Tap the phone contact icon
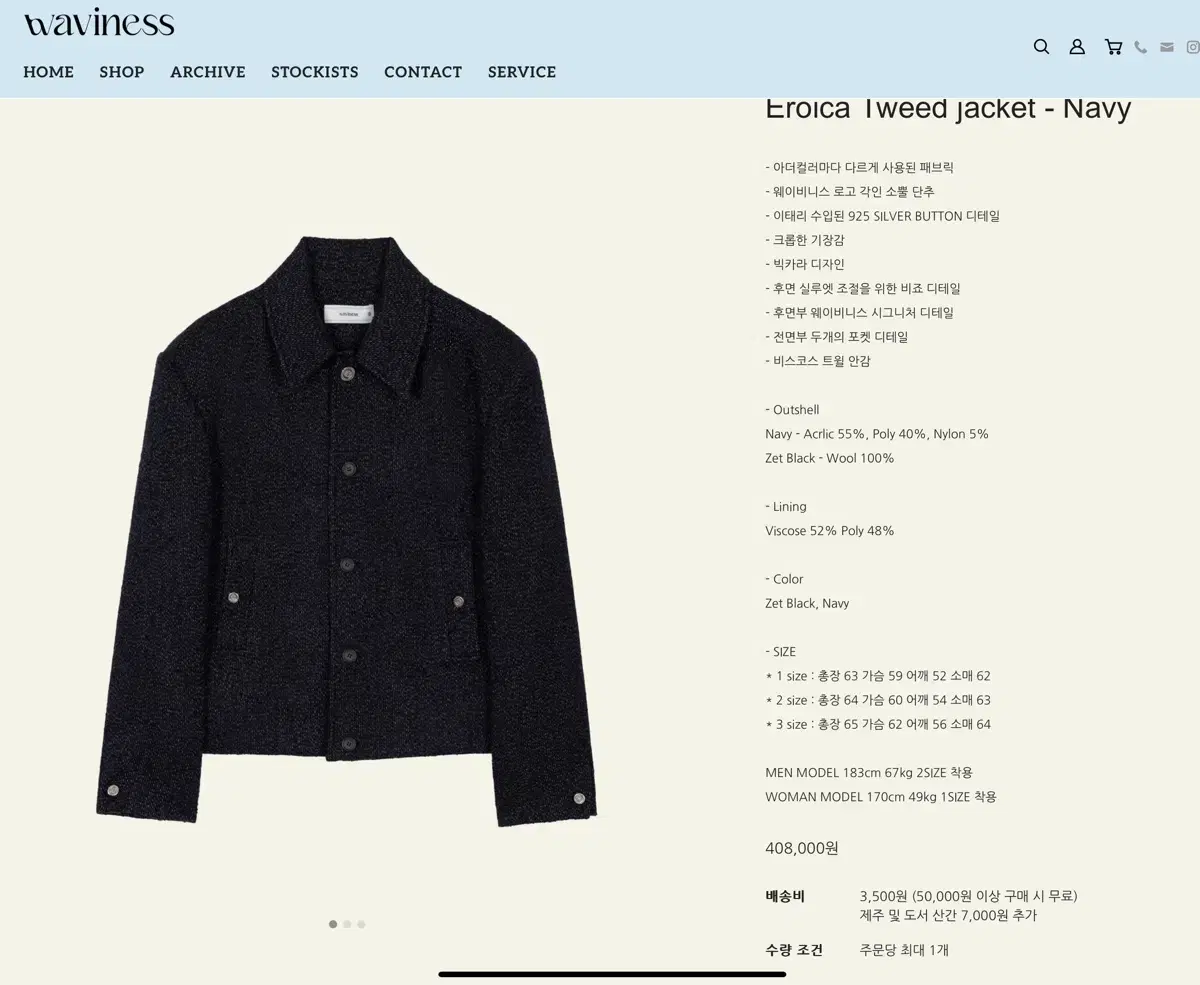 click(x=1140, y=47)
